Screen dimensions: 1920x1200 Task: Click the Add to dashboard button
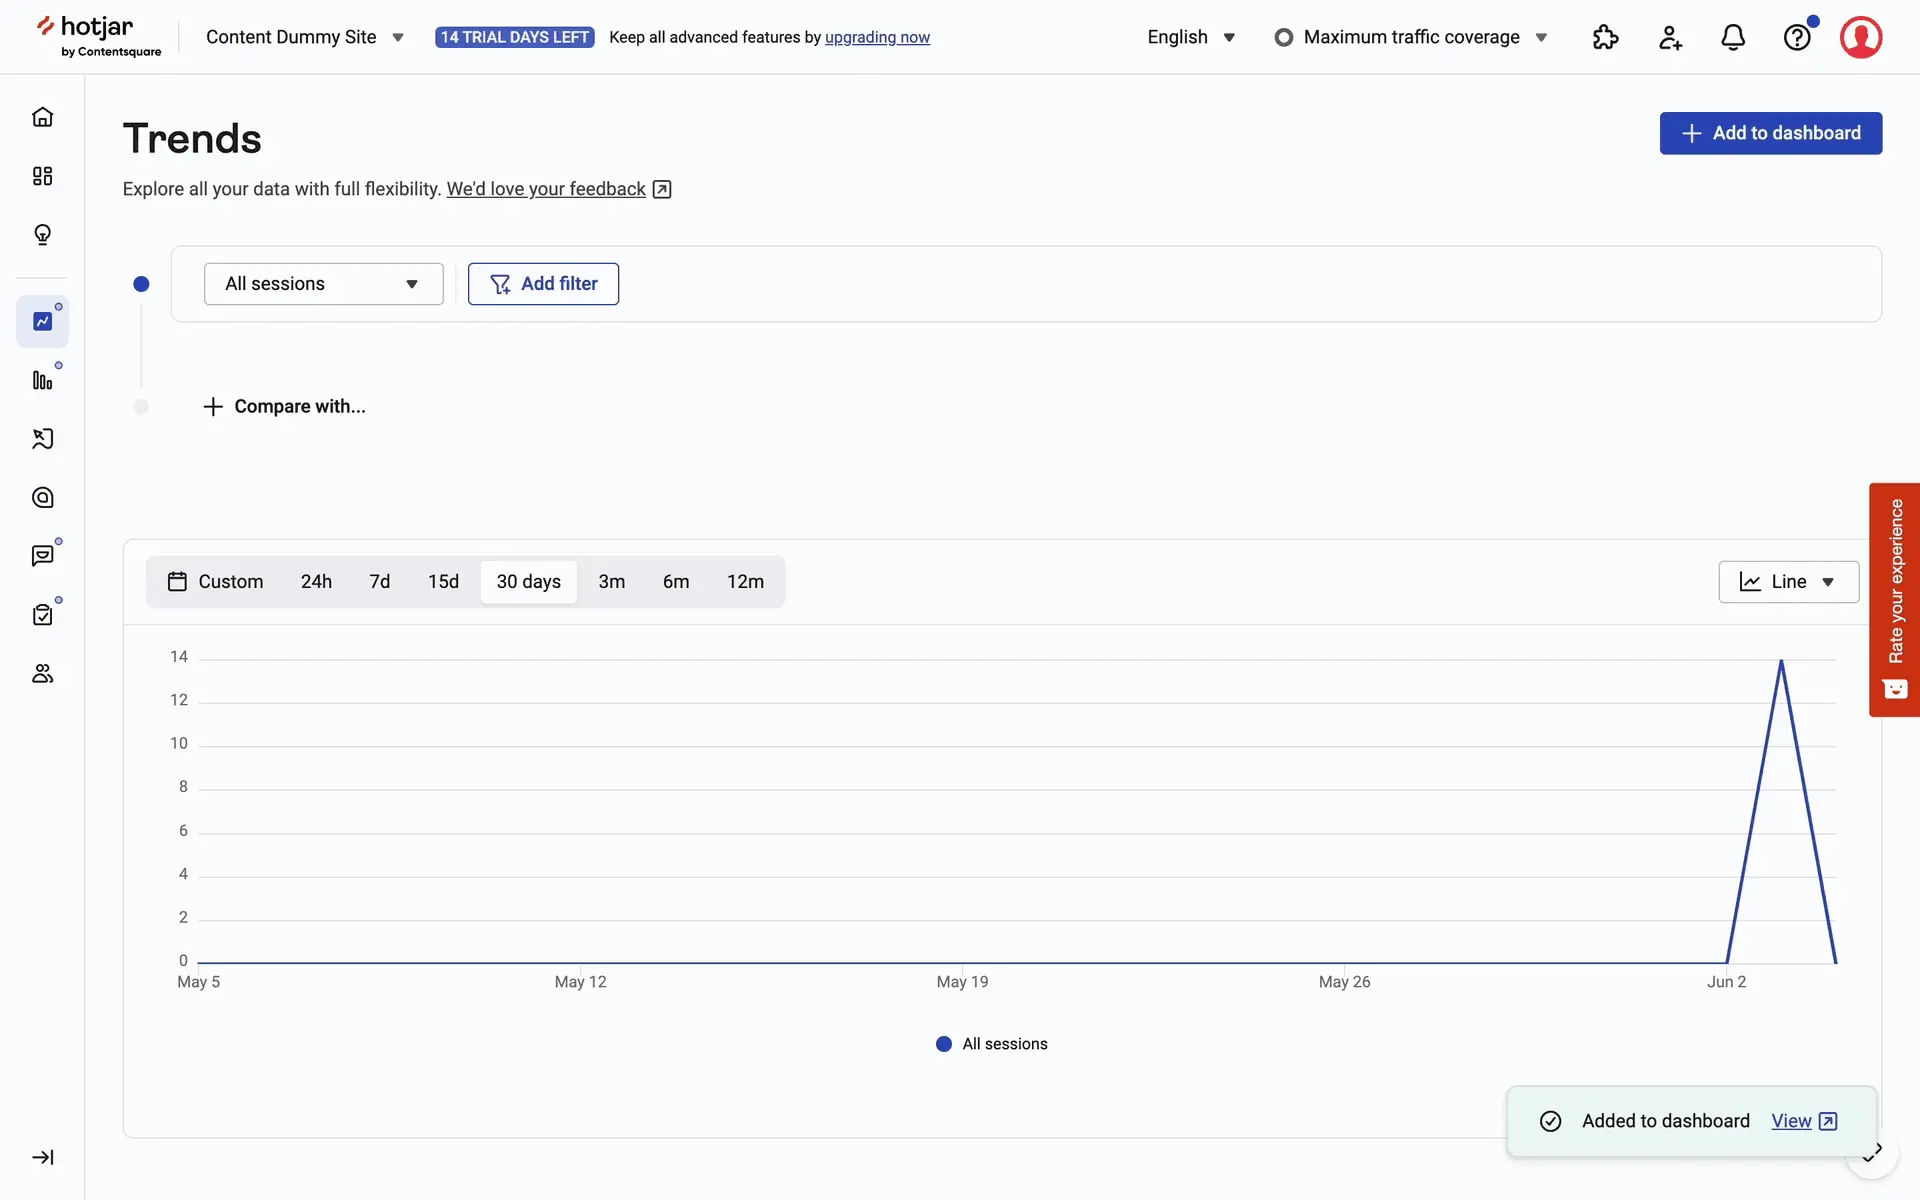coord(1770,133)
